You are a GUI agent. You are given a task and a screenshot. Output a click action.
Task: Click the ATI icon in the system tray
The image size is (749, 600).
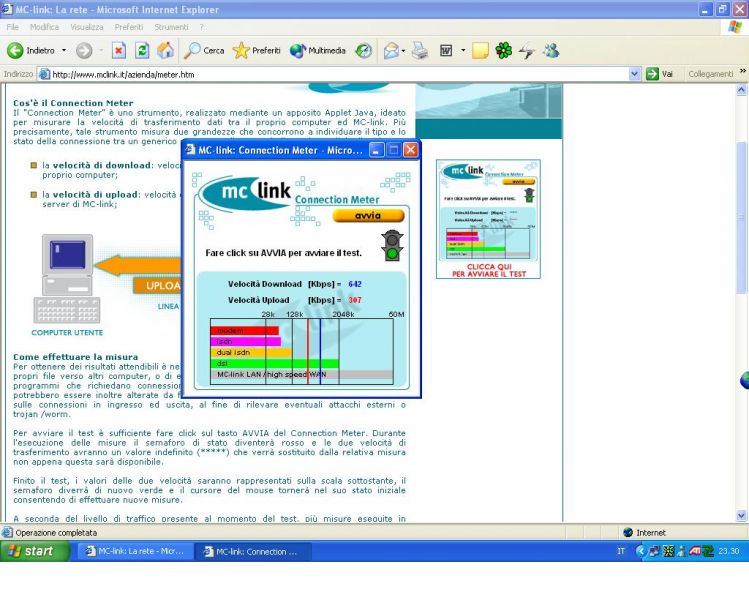[x=695, y=551]
